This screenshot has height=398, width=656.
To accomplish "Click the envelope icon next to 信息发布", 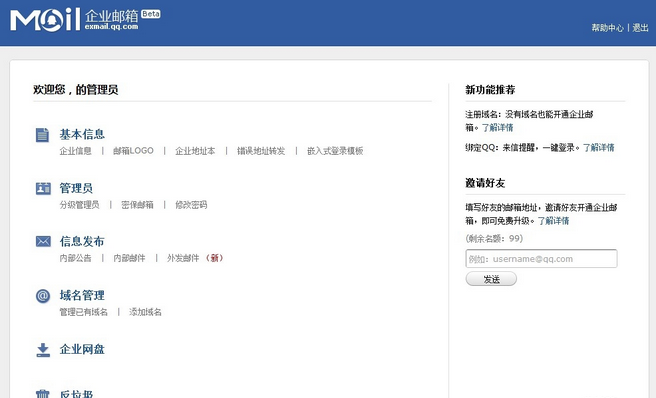I will click(x=43, y=241).
